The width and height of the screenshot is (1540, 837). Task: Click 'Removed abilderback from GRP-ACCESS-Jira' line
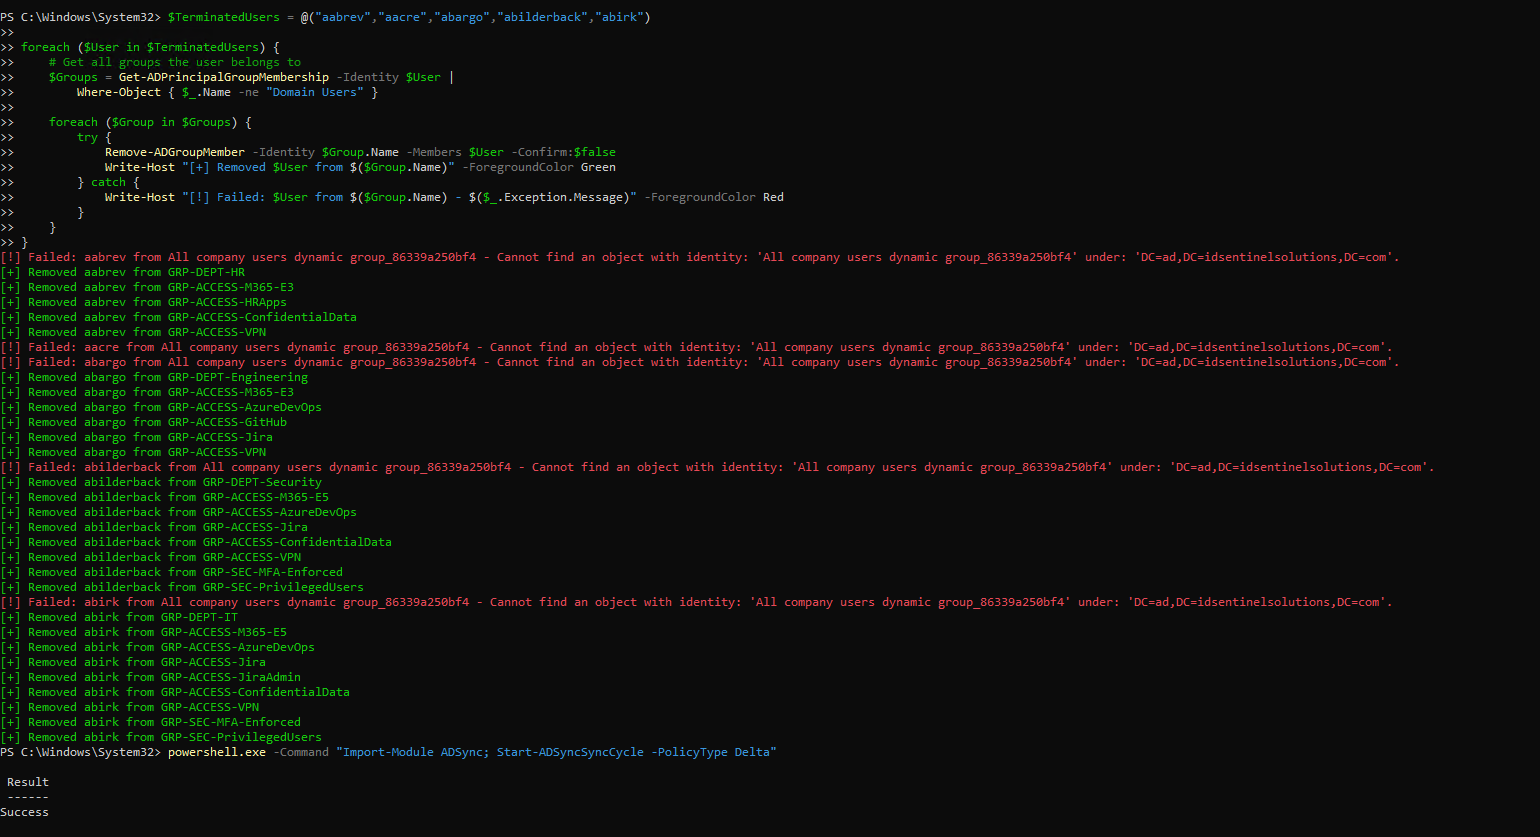point(154,527)
